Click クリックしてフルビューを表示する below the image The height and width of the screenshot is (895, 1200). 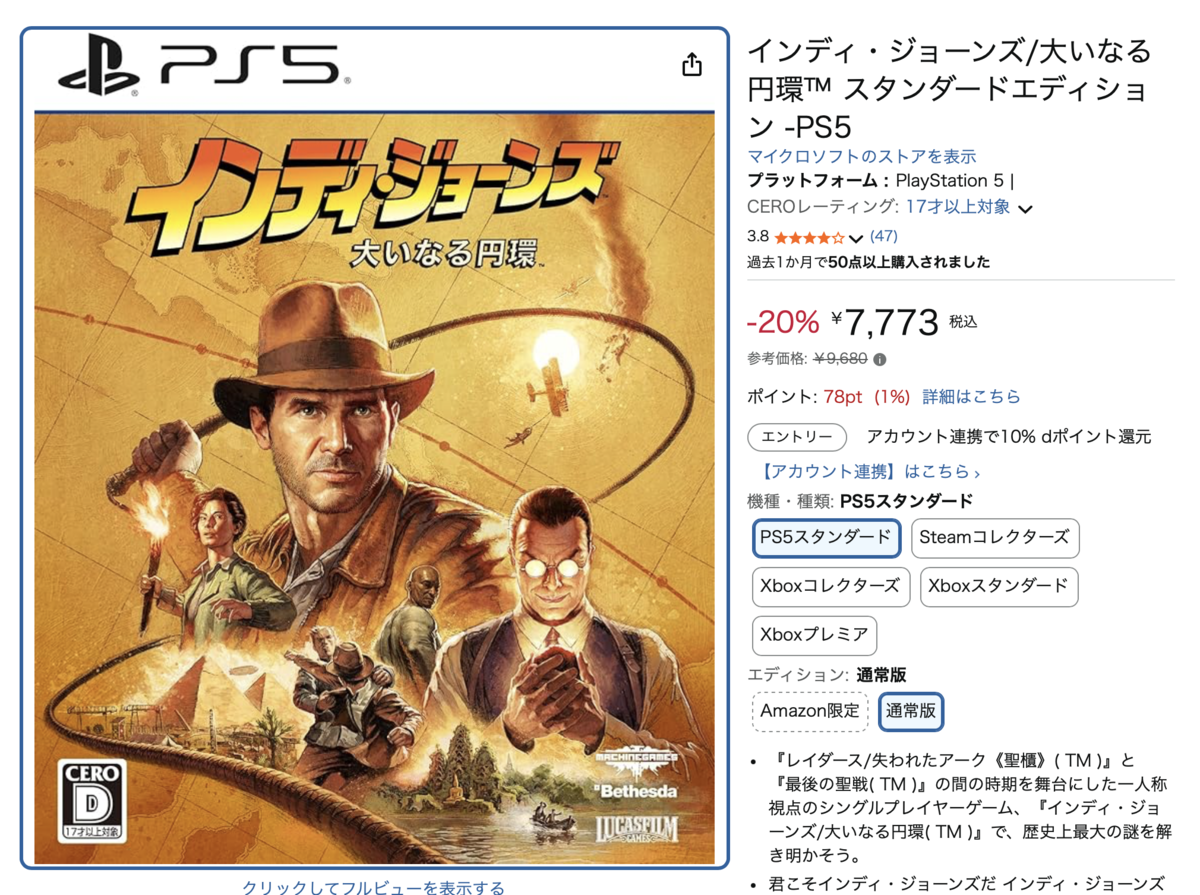click(373, 886)
